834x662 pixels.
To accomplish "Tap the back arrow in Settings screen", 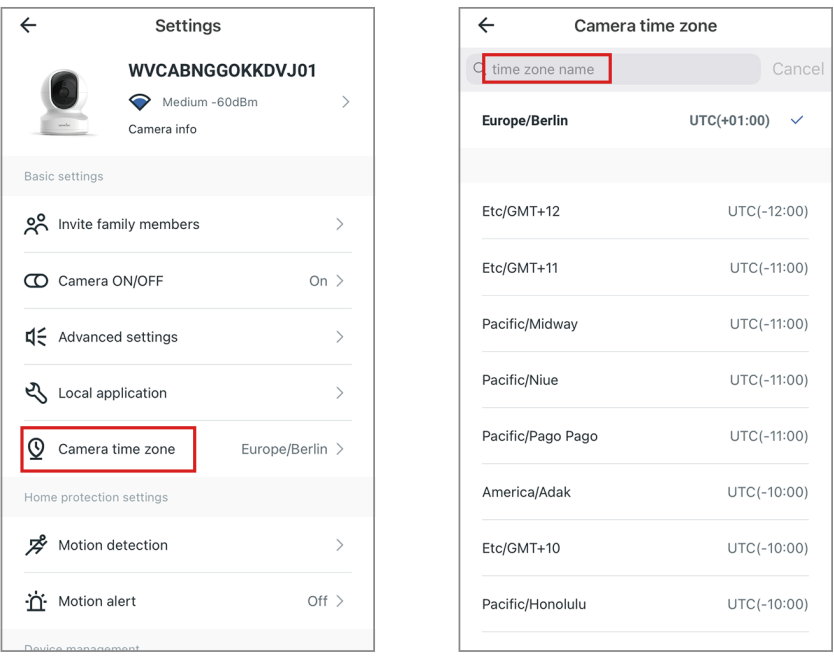I will point(28,26).
